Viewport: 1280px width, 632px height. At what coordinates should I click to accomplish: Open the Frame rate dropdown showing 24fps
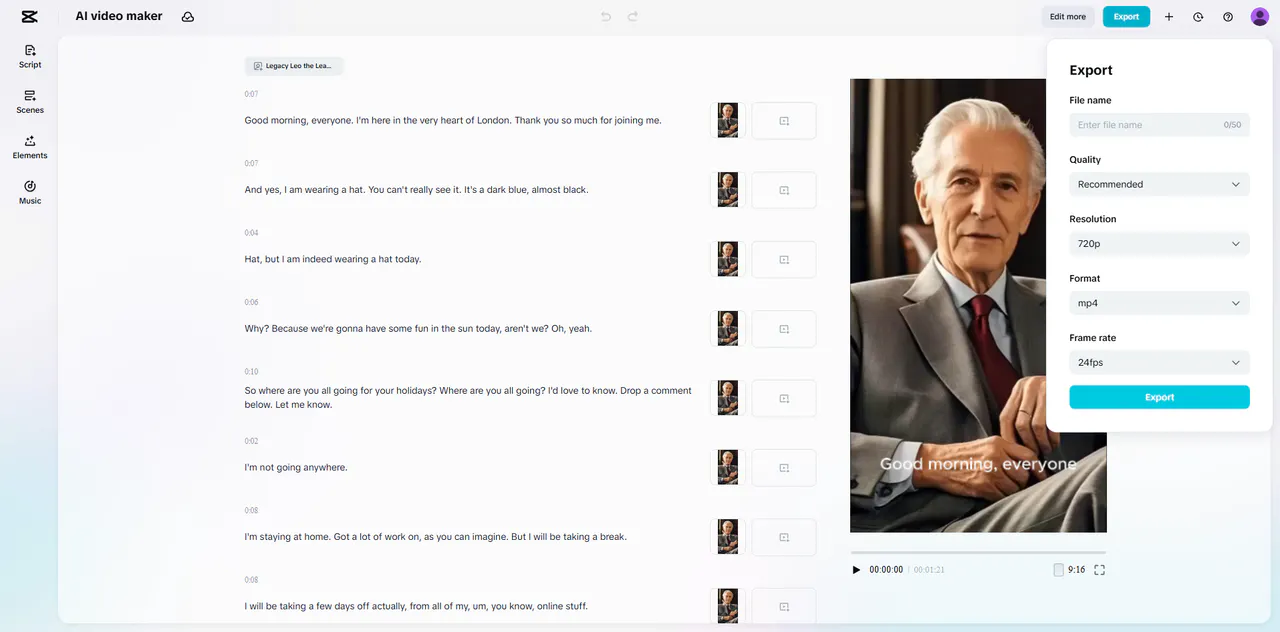(1159, 362)
